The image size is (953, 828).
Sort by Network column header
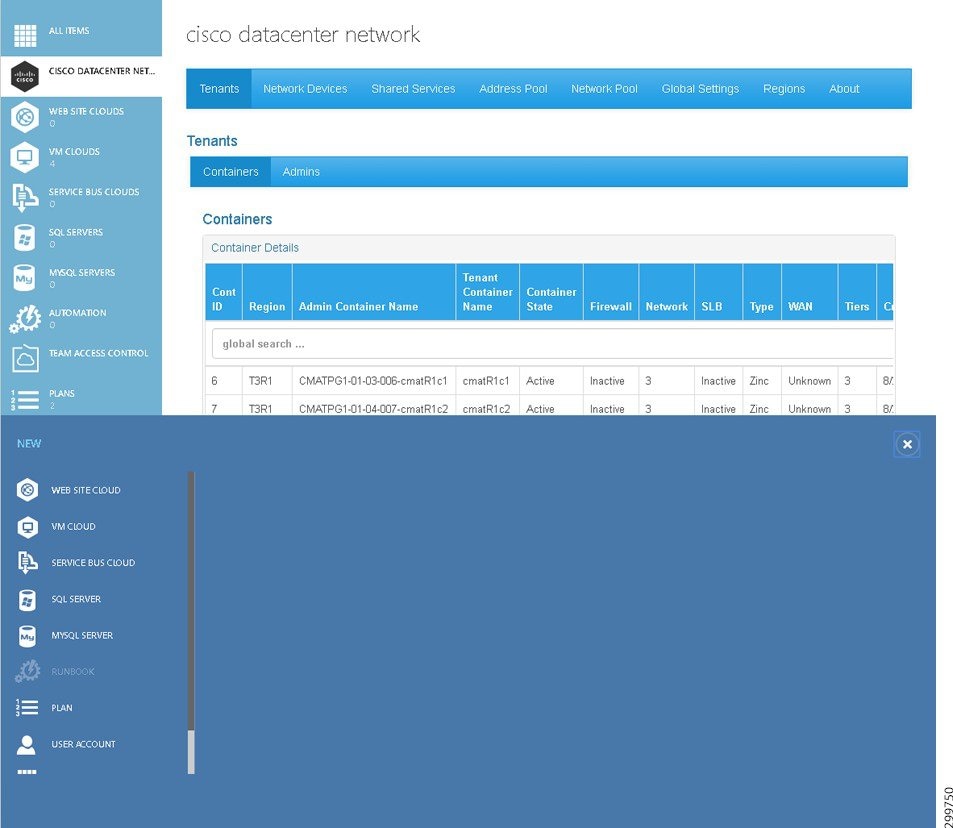point(667,292)
